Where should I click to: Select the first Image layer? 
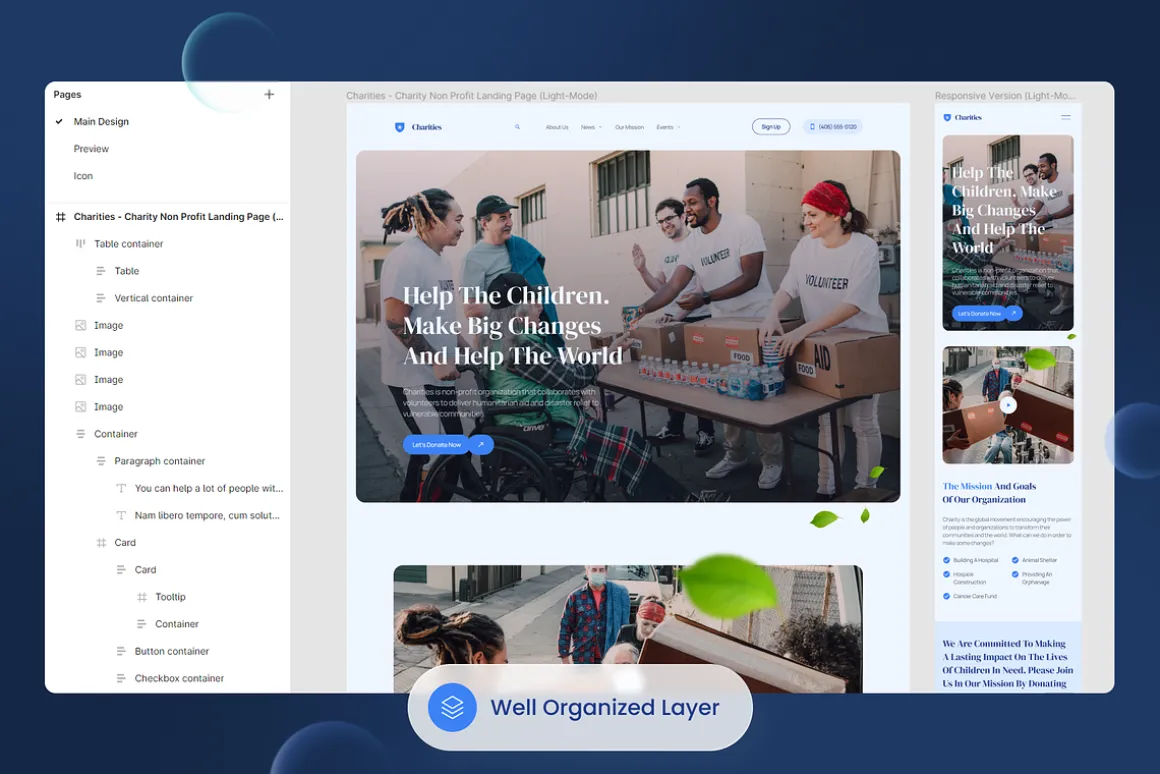(108, 326)
